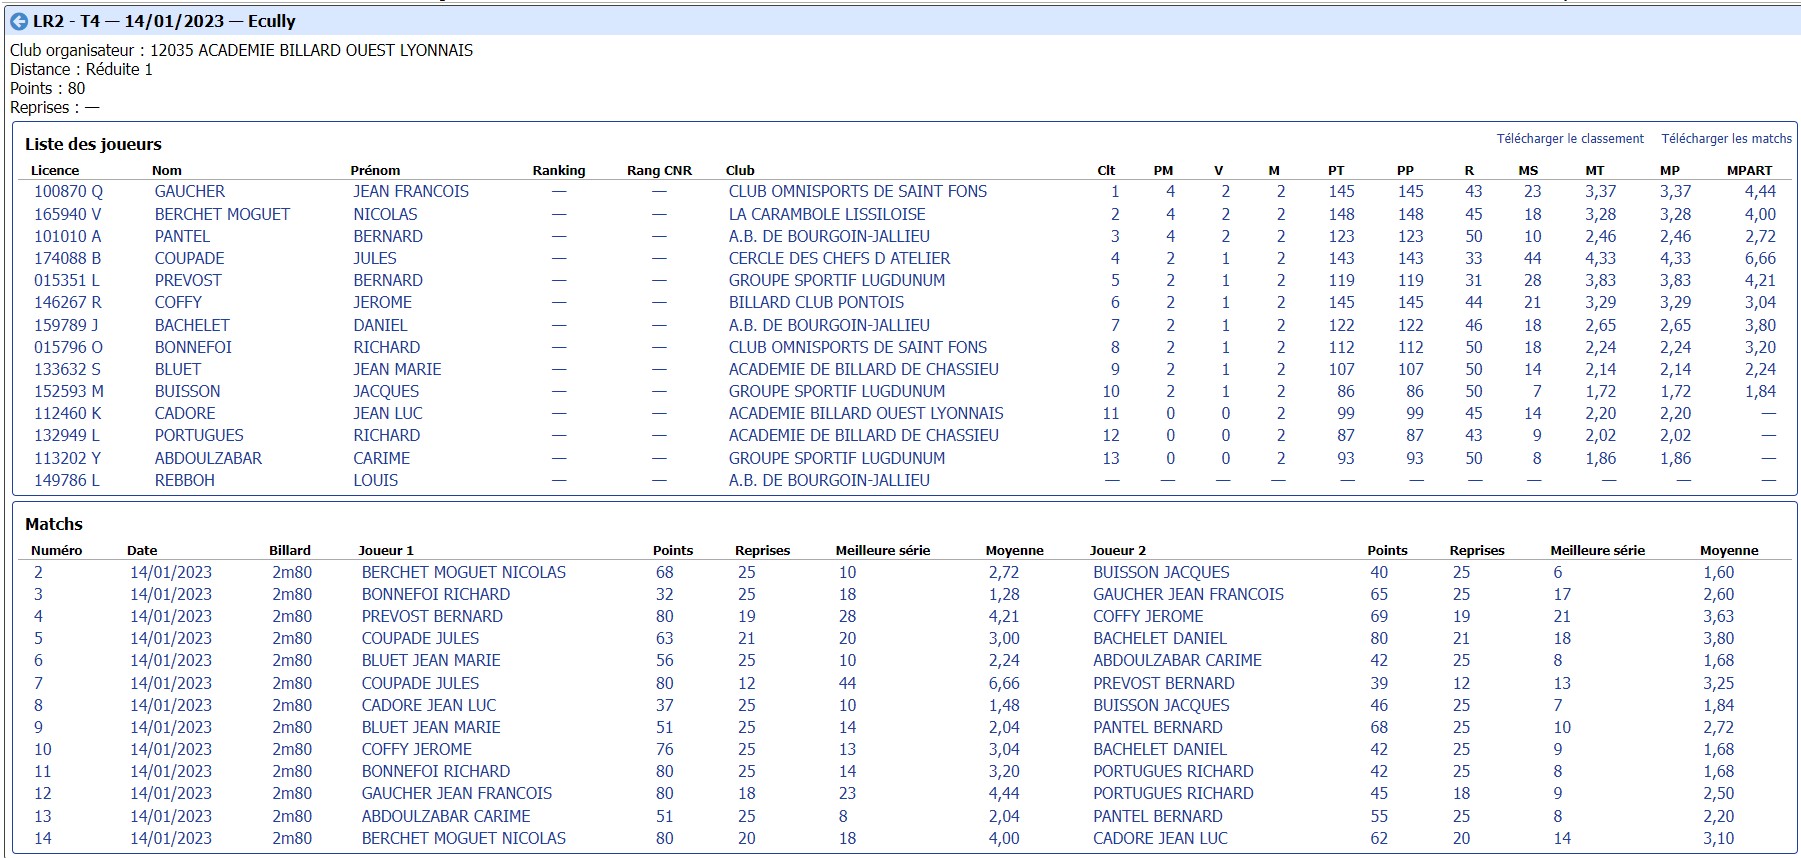This screenshot has height=858, width=1801.
Task: Select licence 100870 Q in player list
Action: tap(68, 191)
